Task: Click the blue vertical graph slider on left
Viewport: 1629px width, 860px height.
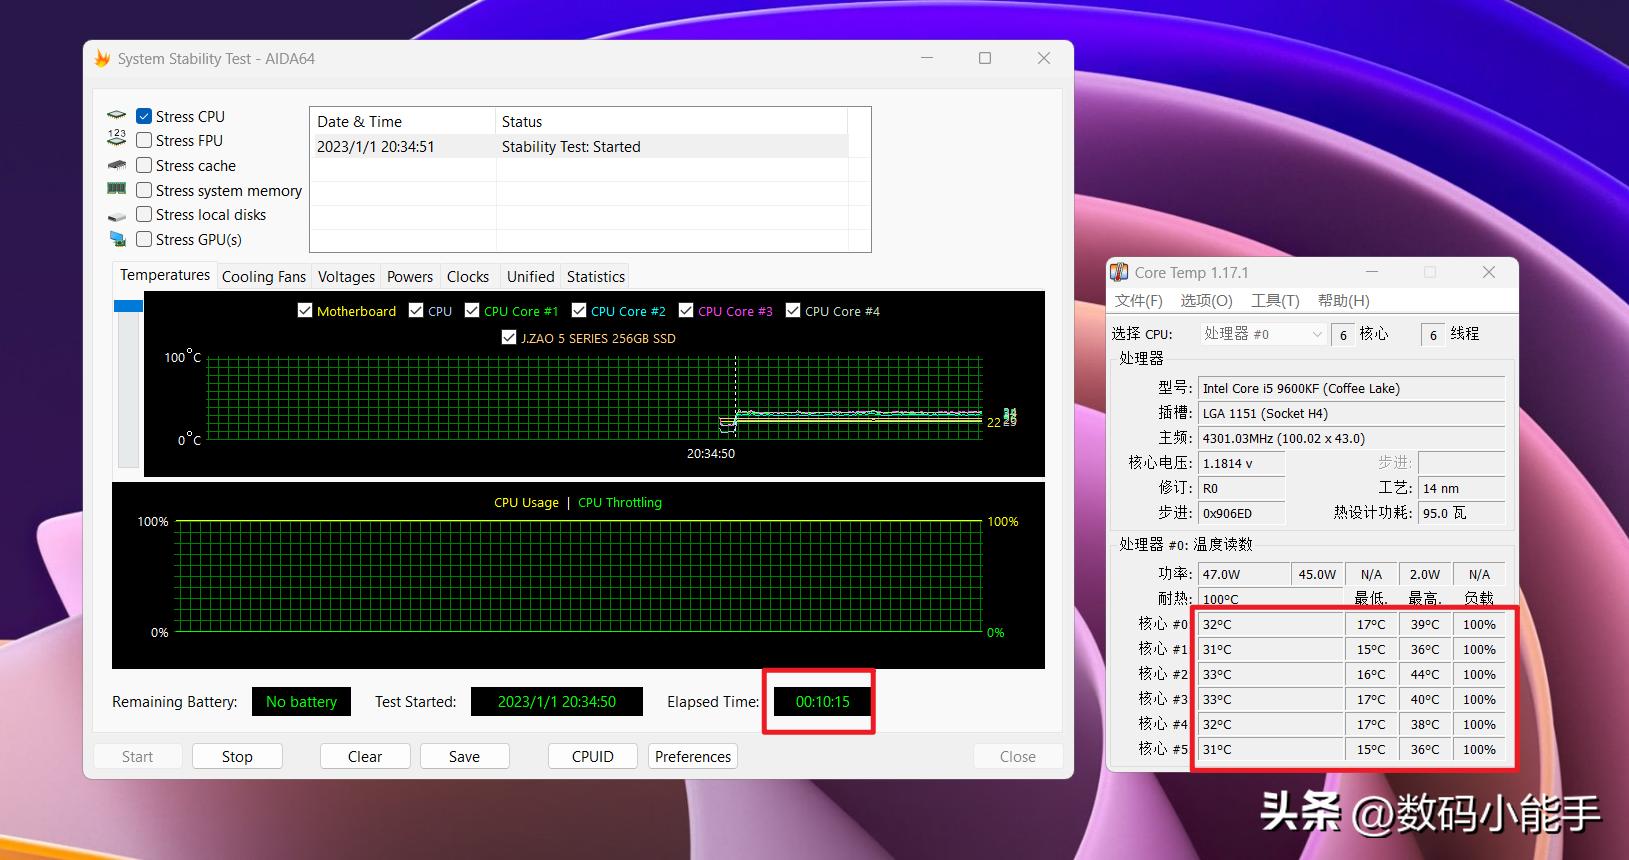Action: [128, 306]
